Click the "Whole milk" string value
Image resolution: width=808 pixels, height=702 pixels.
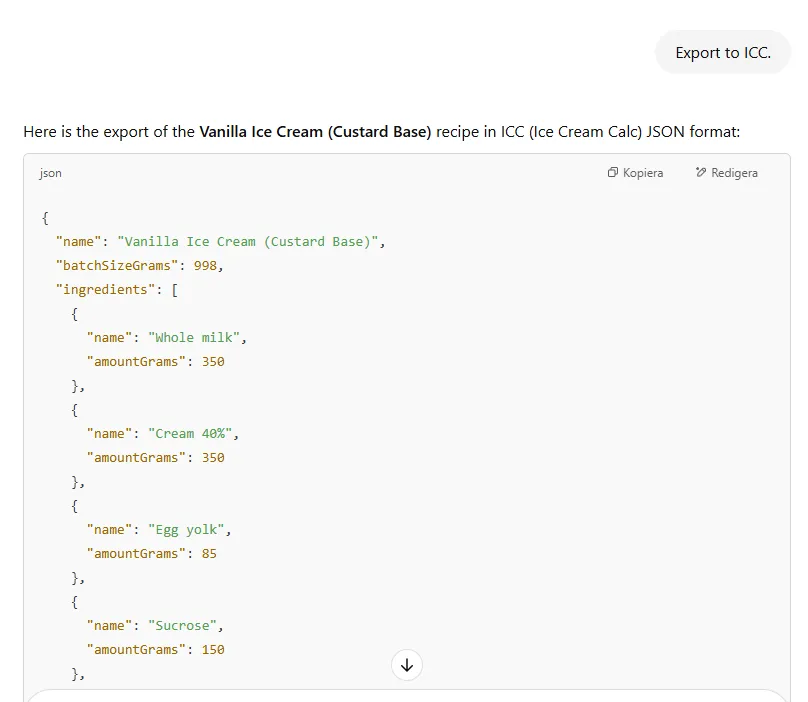coord(194,338)
